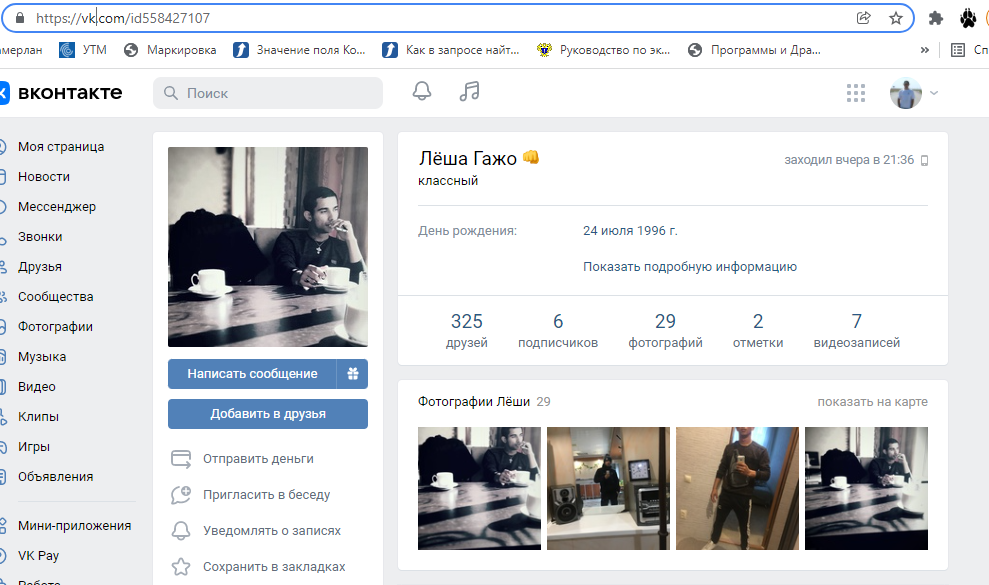This screenshot has width=989, height=585.
Task: Click the Уведомлять о записях bell icon
Action: click(181, 531)
